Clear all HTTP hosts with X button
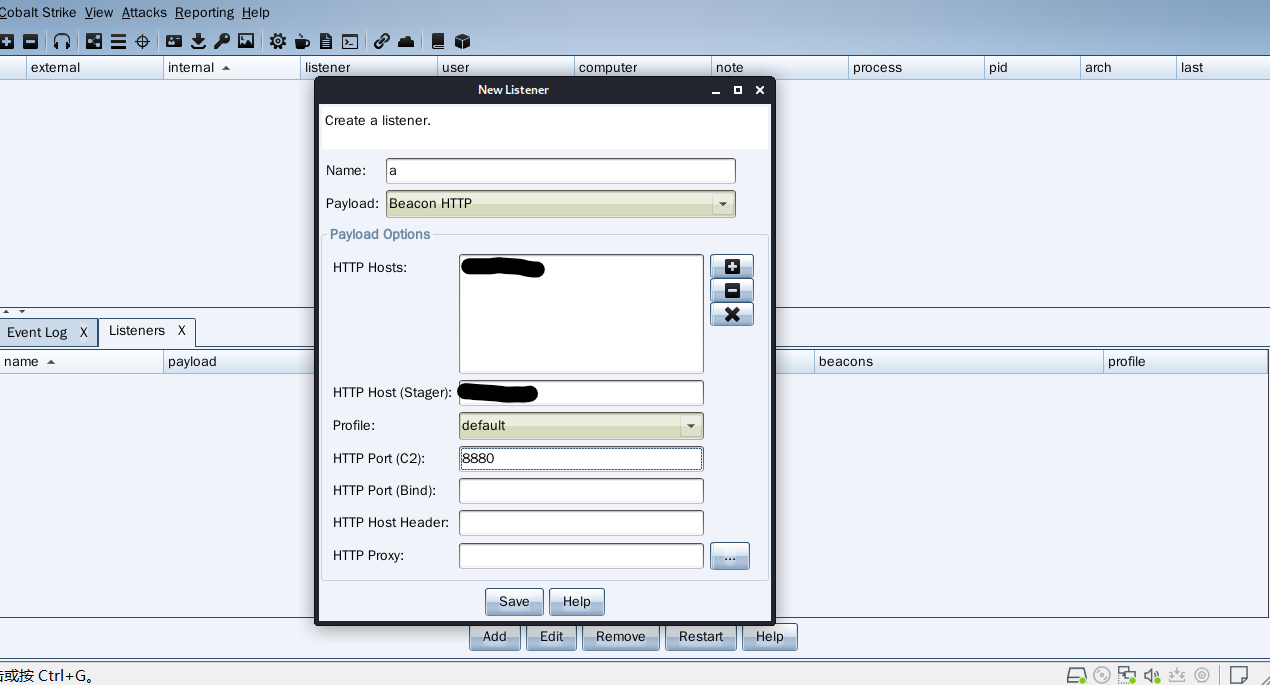 [732, 315]
